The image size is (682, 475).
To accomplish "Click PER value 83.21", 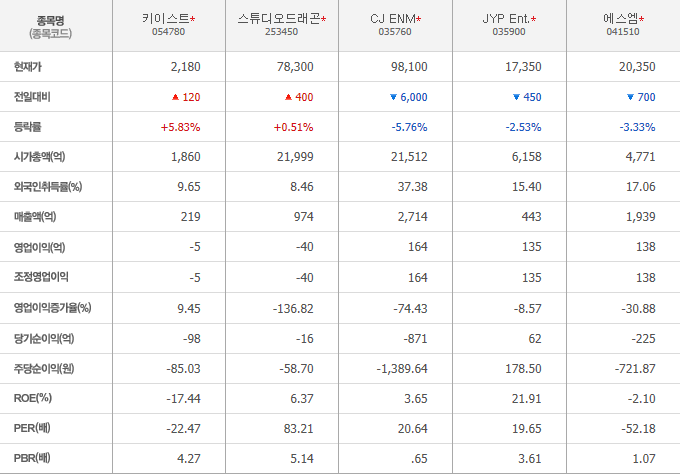I will pyautogui.click(x=298, y=428).
